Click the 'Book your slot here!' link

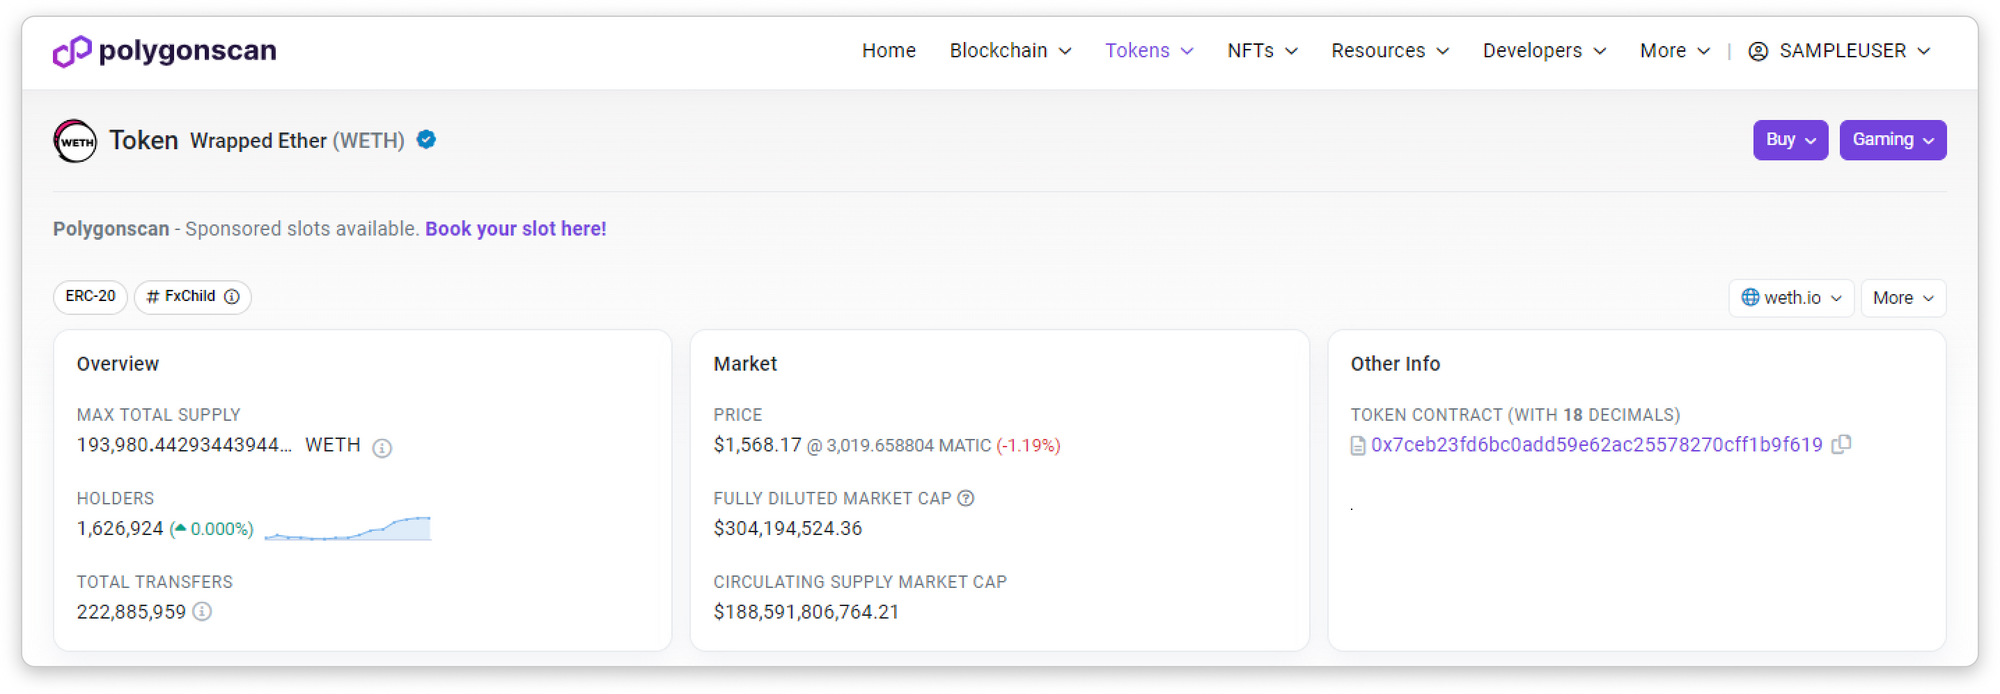516,229
